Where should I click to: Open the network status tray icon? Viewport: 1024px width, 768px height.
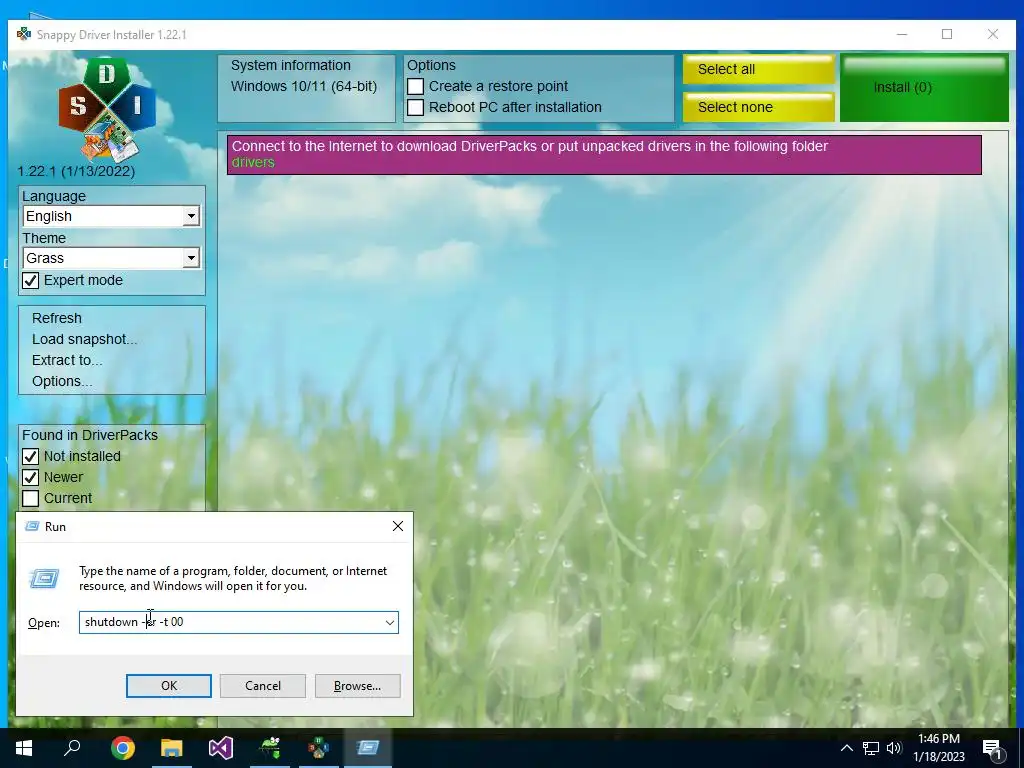pyautogui.click(x=871, y=748)
